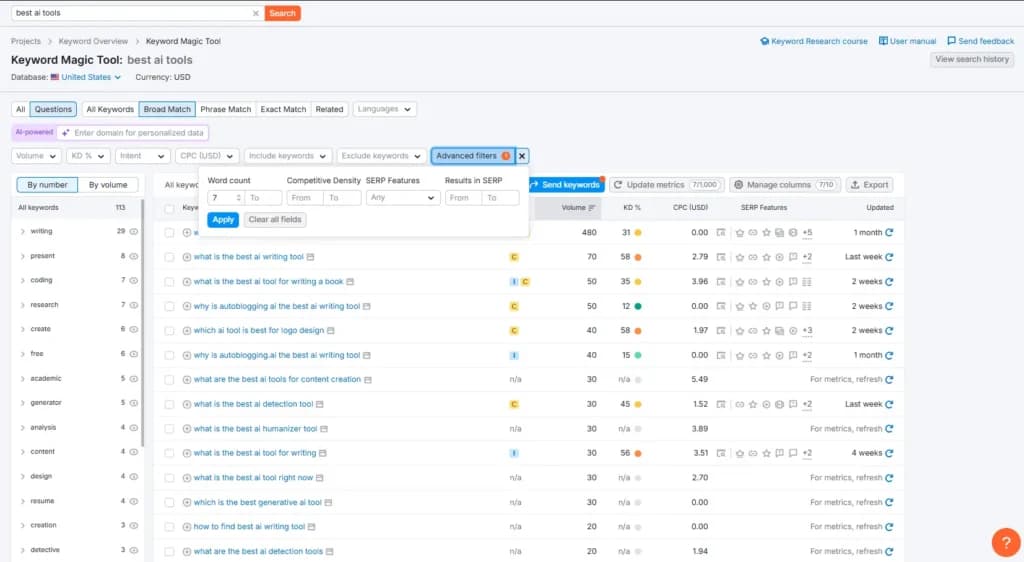Expand the 'present' keyword group
This screenshot has height=562, width=1024.
(23, 257)
